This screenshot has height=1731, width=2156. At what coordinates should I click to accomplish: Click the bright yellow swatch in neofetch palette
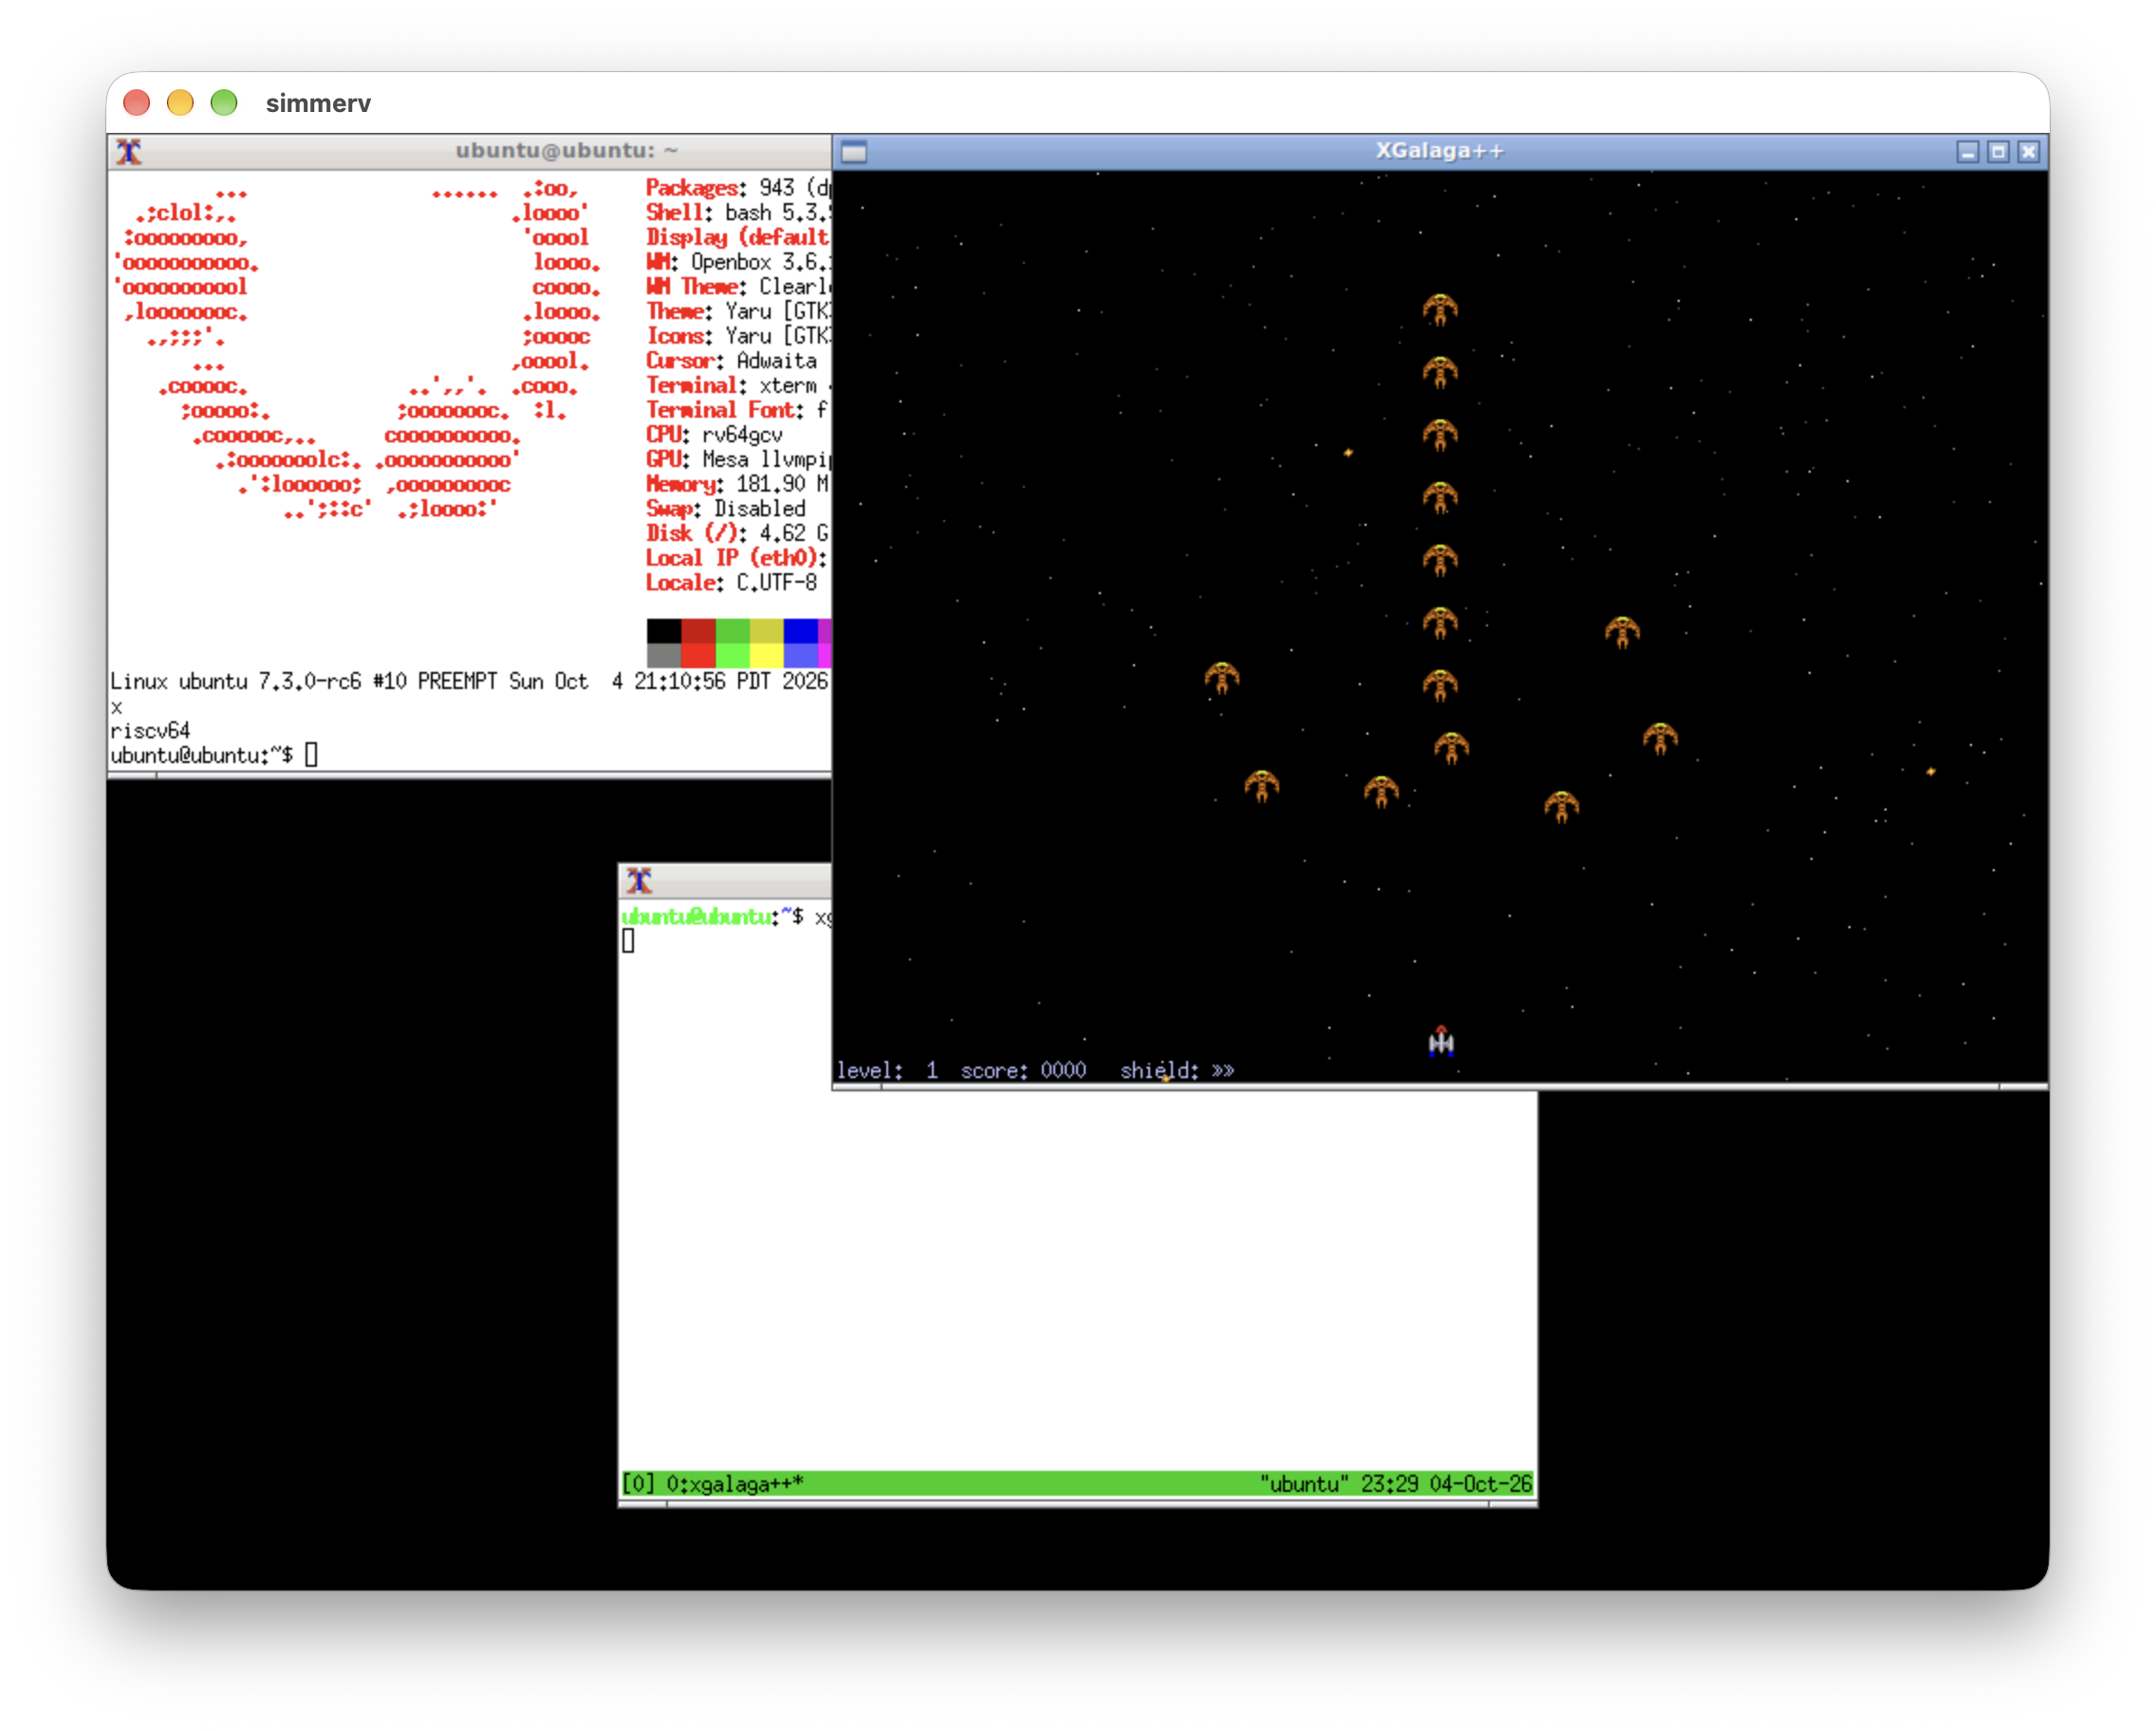pos(767,656)
